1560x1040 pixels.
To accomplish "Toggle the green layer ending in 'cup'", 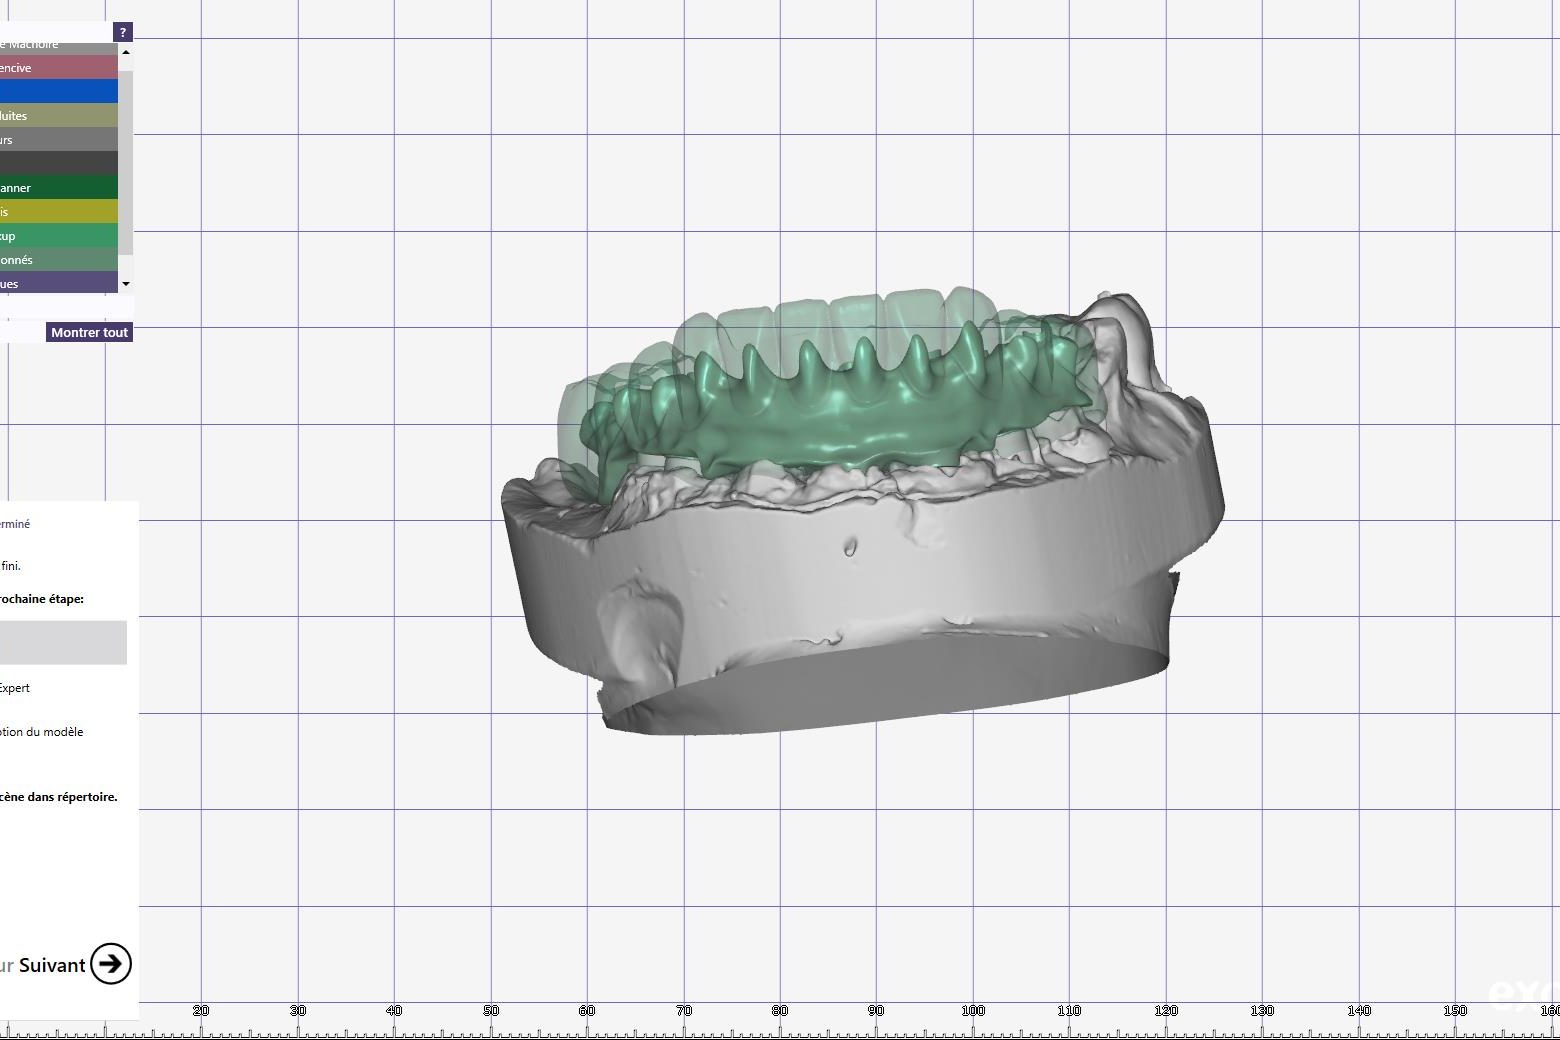I will (58, 236).
